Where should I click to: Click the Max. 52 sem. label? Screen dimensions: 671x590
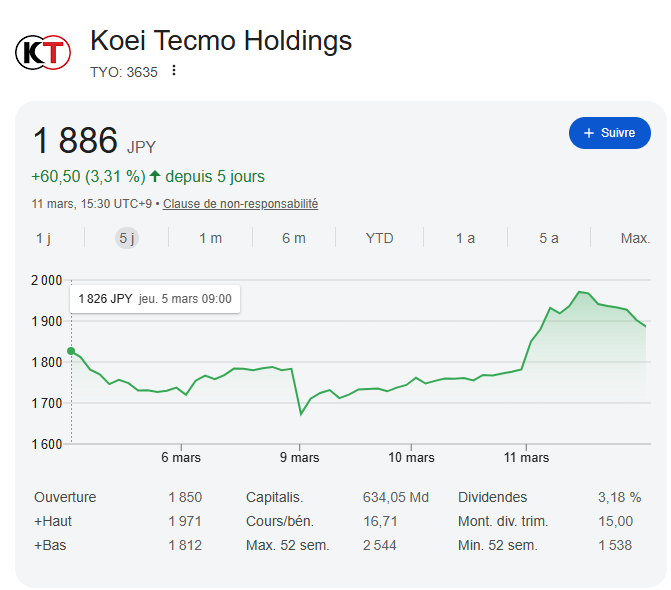pos(288,545)
